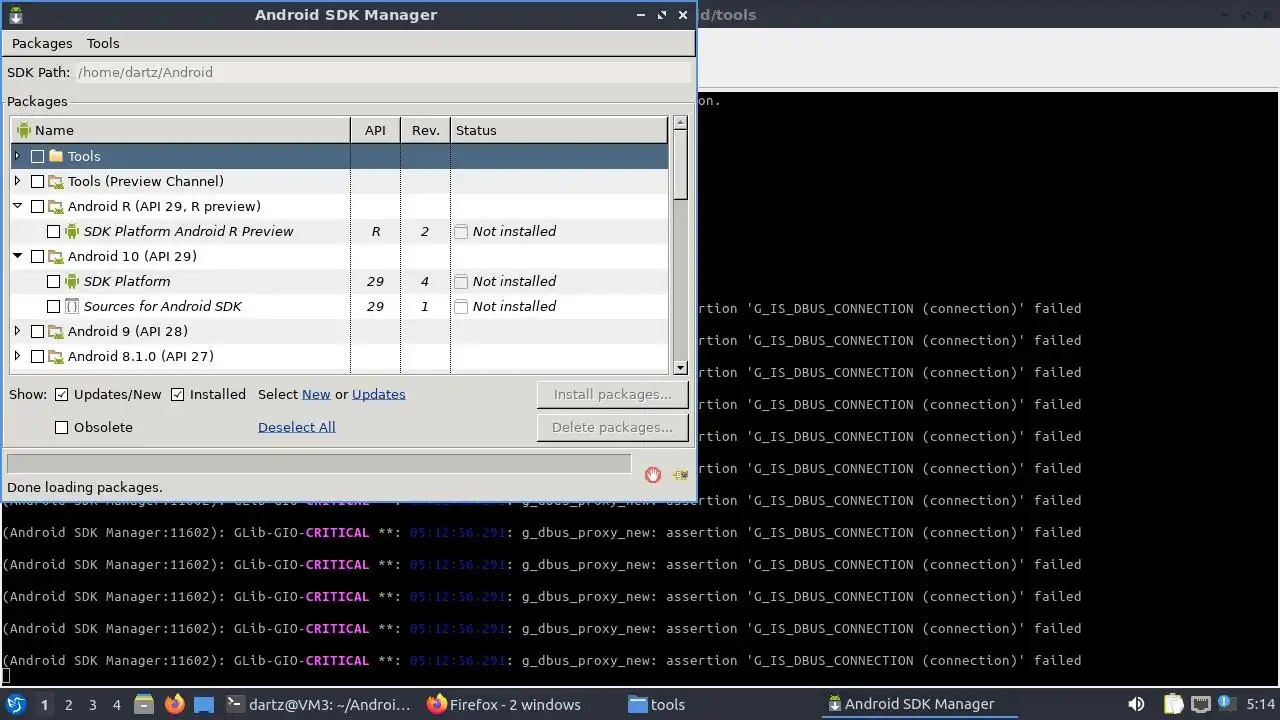Click the SDK Manager icon in the title bar
1280x720 pixels.
point(15,15)
